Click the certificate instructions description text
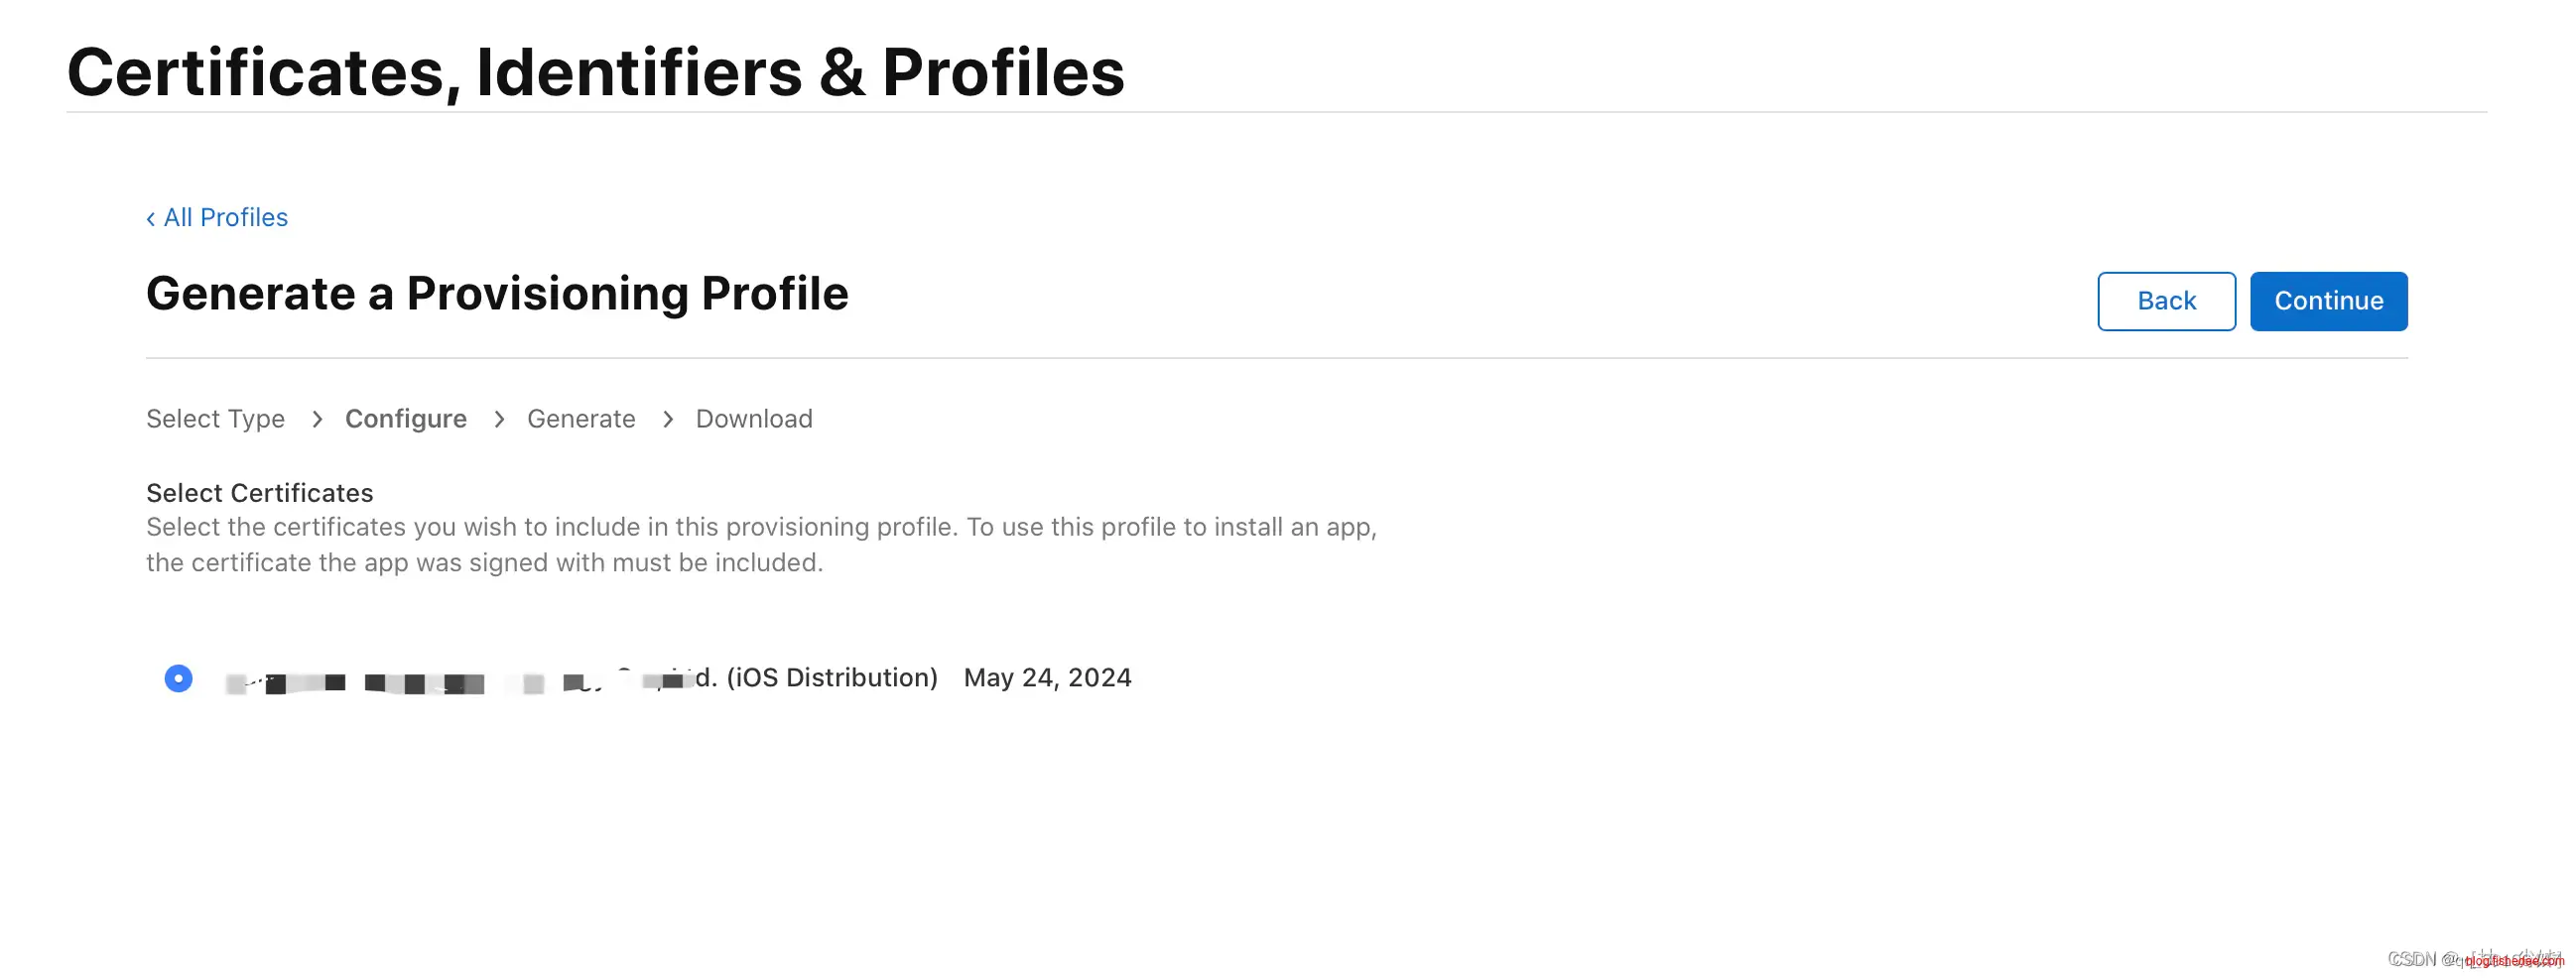 760,545
